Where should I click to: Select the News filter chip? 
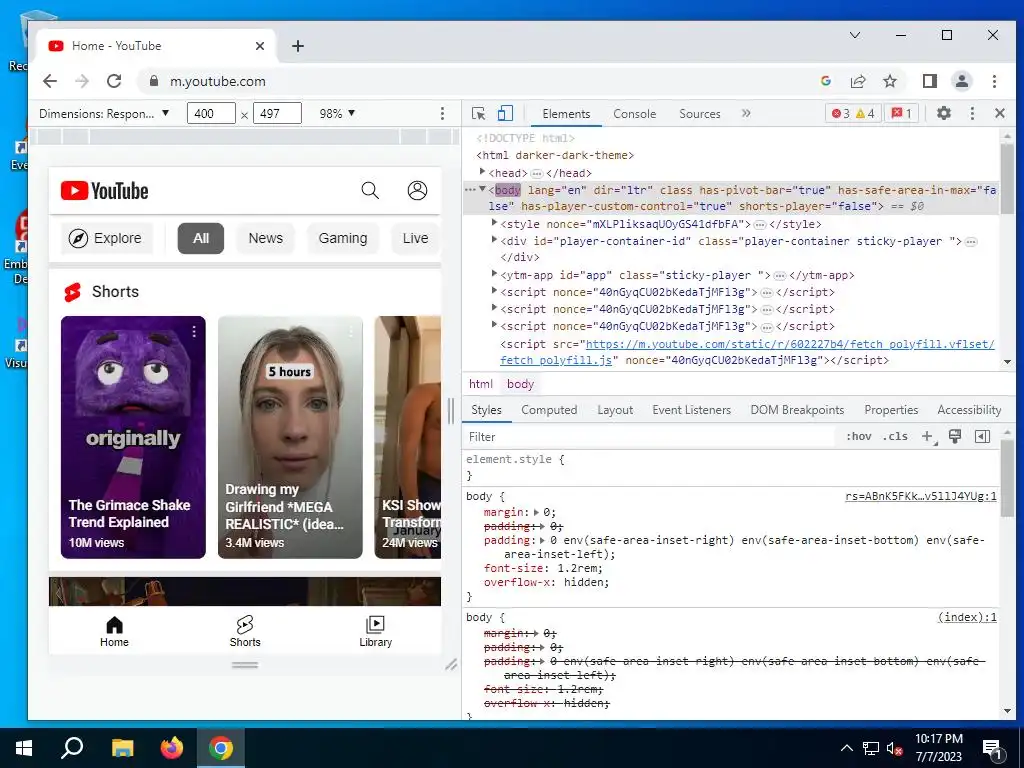tap(265, 238)
